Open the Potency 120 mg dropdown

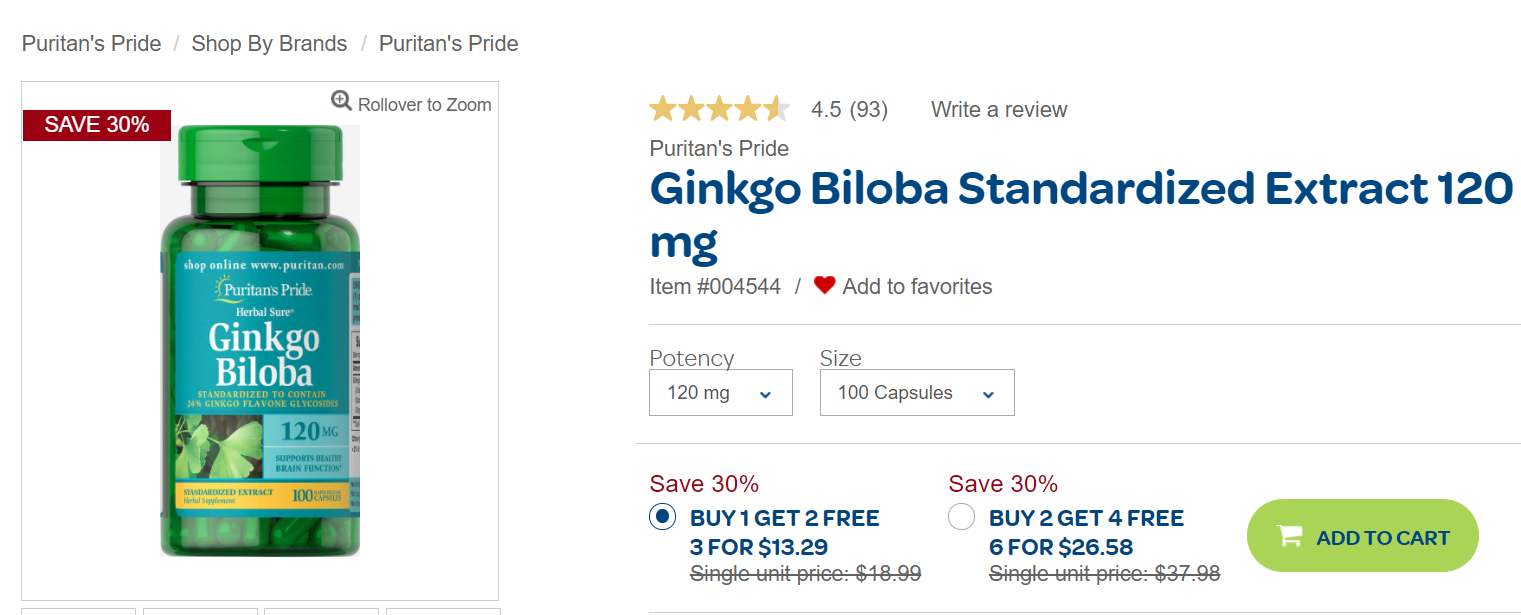[720, 392]
